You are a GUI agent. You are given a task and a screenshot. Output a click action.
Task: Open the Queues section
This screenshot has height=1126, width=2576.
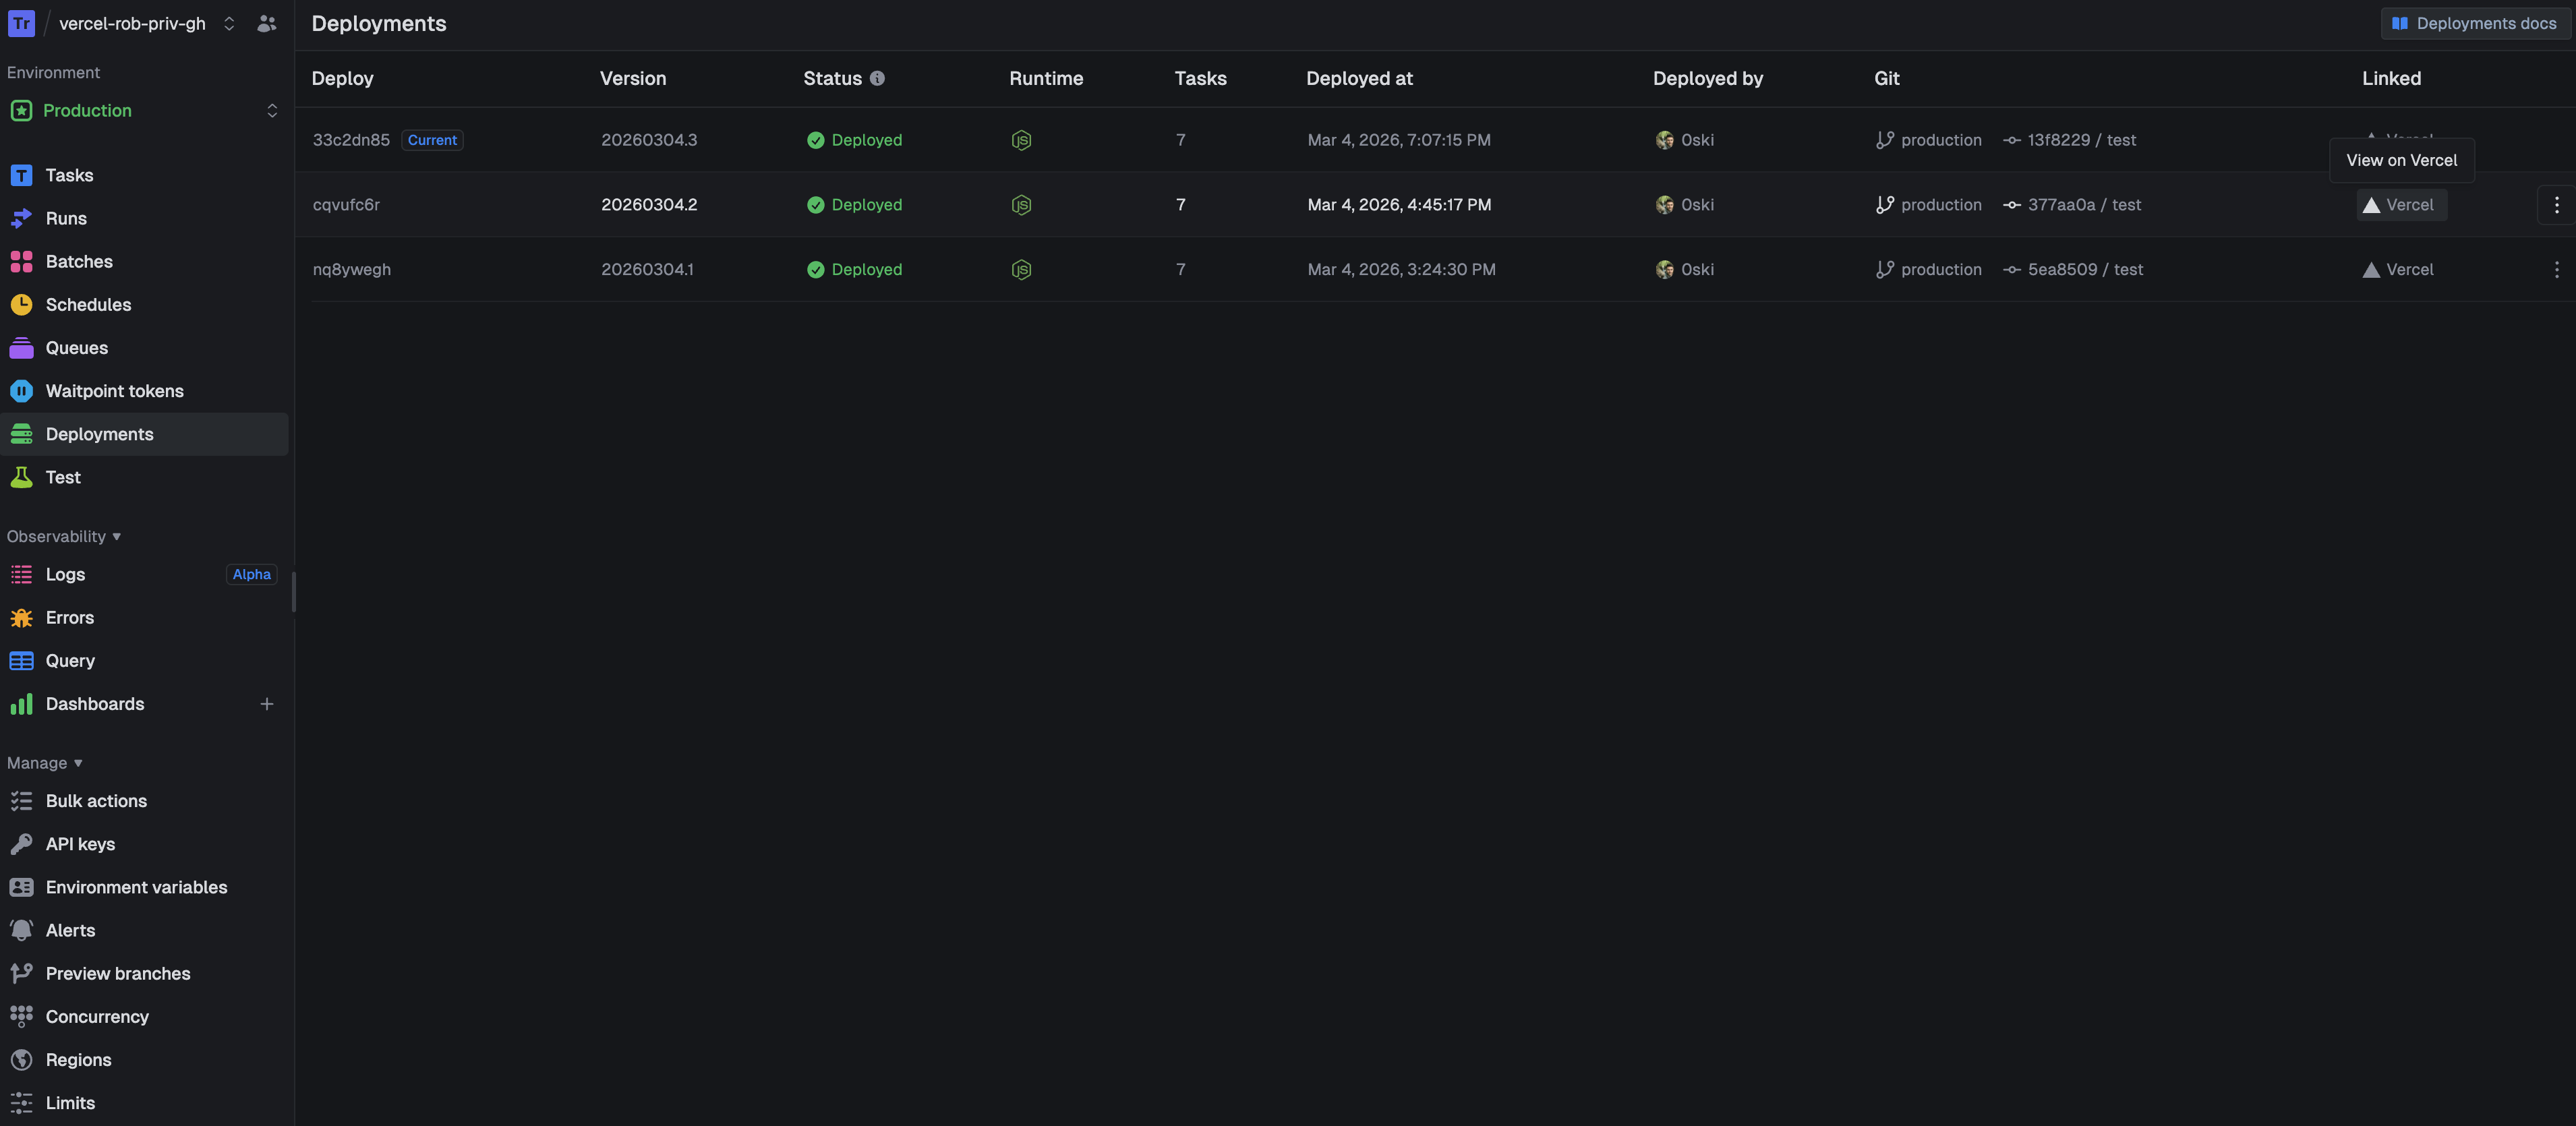click(x=77, y=347)
